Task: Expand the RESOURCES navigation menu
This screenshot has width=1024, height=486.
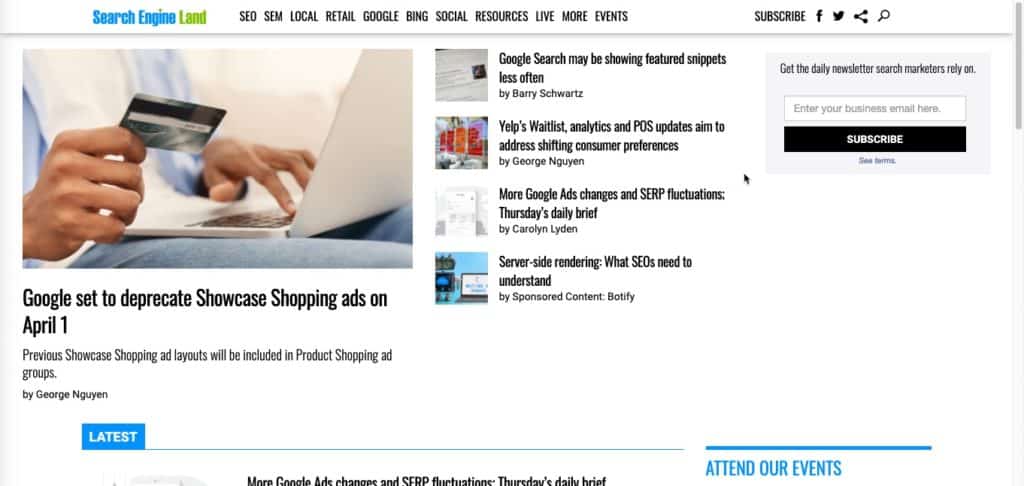Action: click(x=502, y=16)
